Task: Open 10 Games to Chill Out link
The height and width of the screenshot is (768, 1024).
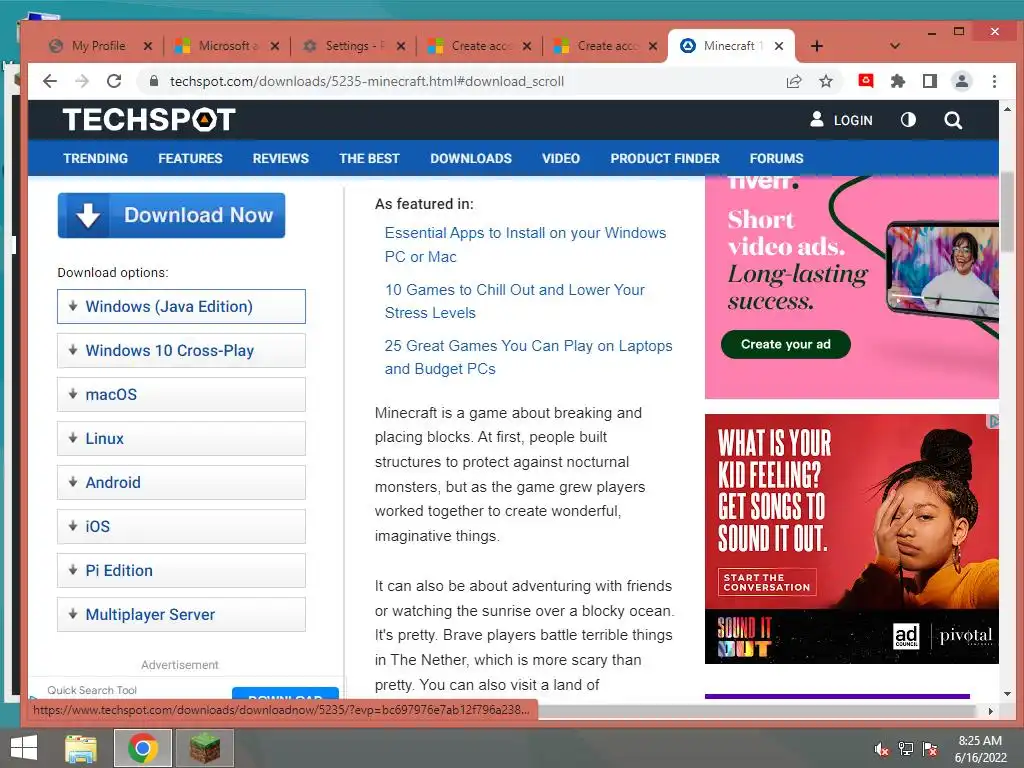Action: point(515,301)
